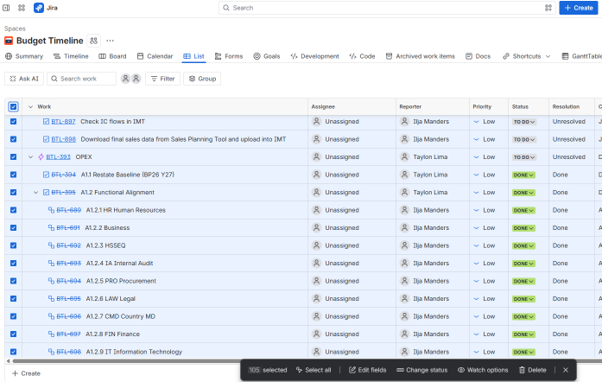Click the Search work field
Screen dimensions: 602x382
[82, 78]
